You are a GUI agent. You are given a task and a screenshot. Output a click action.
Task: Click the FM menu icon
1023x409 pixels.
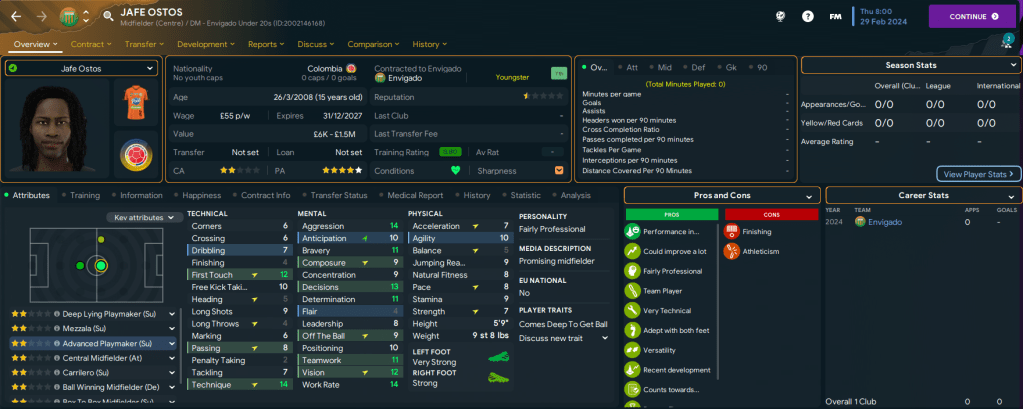pyautogui.click(x=836, y=16)
